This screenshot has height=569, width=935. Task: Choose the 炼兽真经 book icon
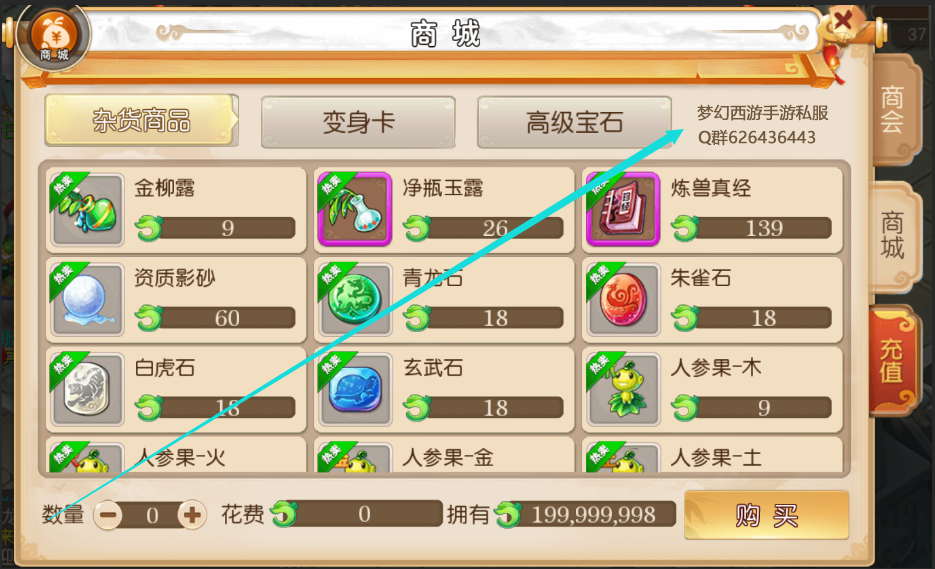click(623, 210)
